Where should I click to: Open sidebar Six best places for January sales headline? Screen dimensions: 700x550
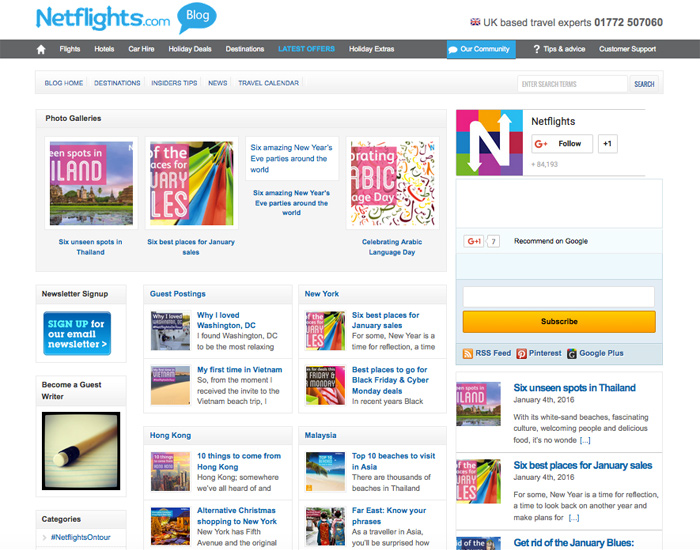583,465
